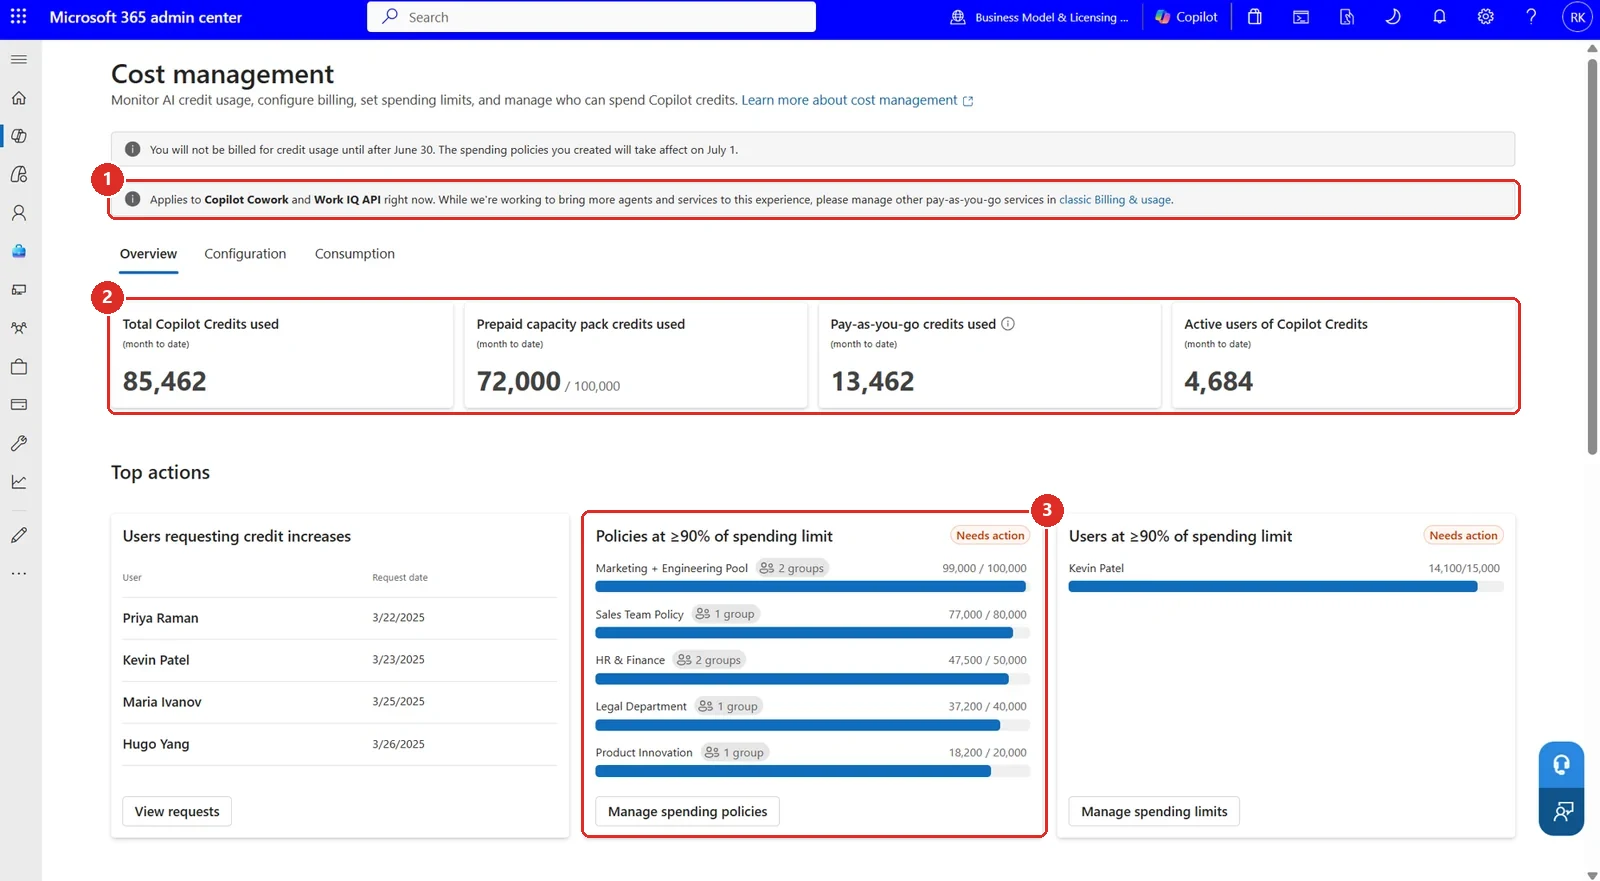Viewport: 1600px width, 881px height.
Task: Open the classic Billing & usage link
Action: (x=1115, y=200)
